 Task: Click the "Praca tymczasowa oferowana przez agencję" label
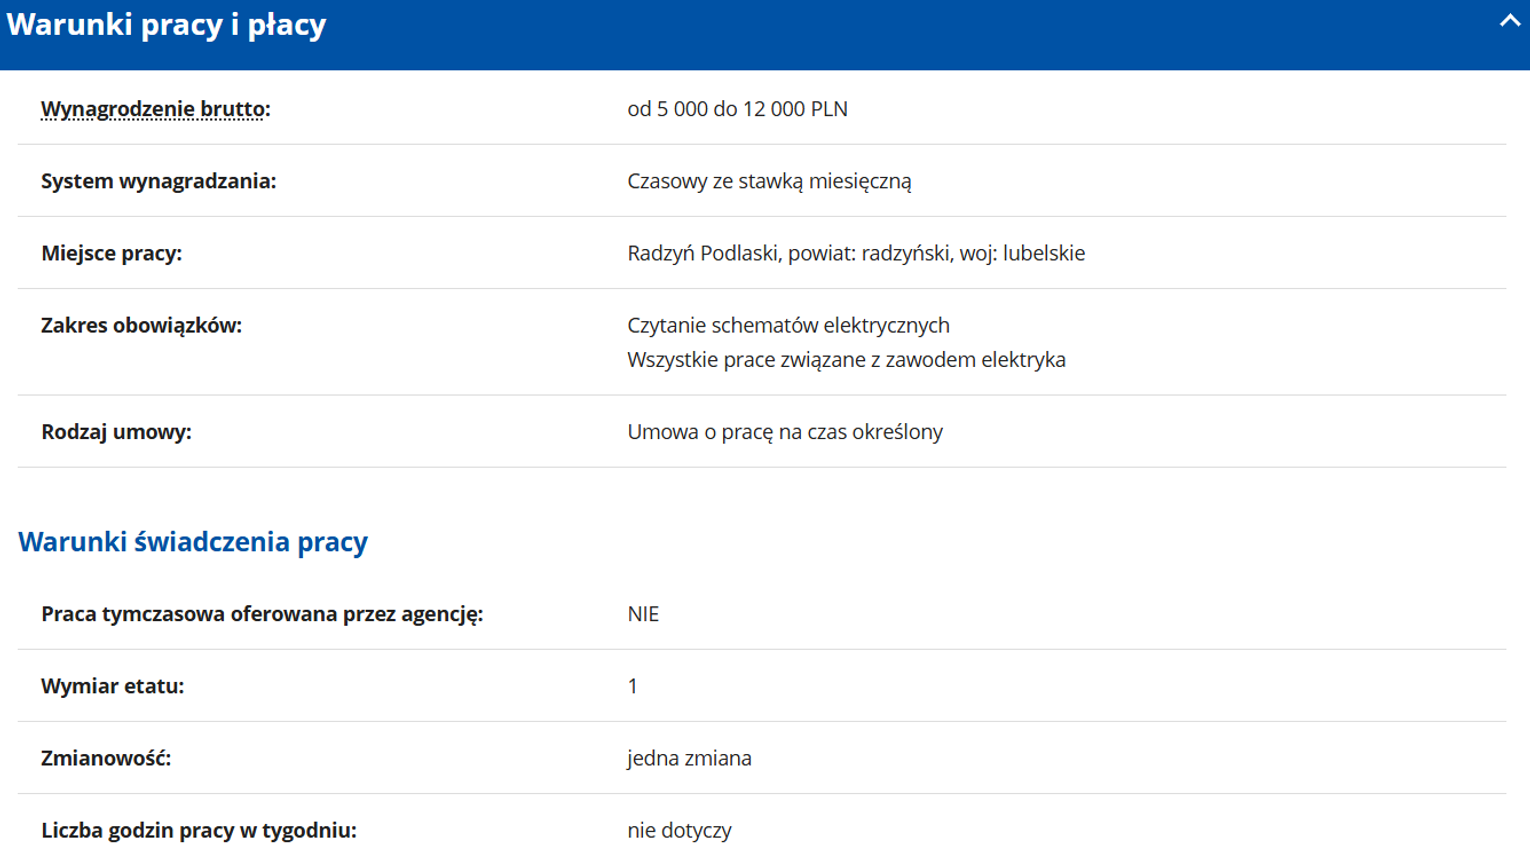click(261, 614)
